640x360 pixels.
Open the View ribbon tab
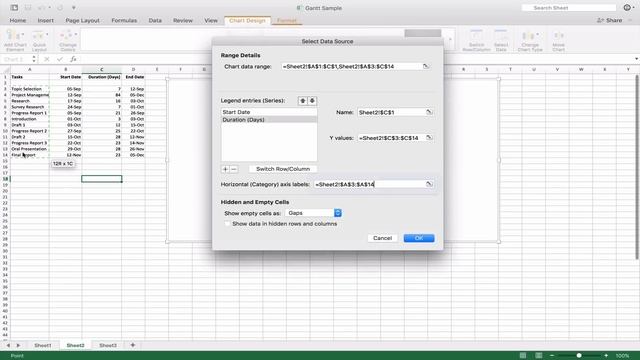[211, 20]
